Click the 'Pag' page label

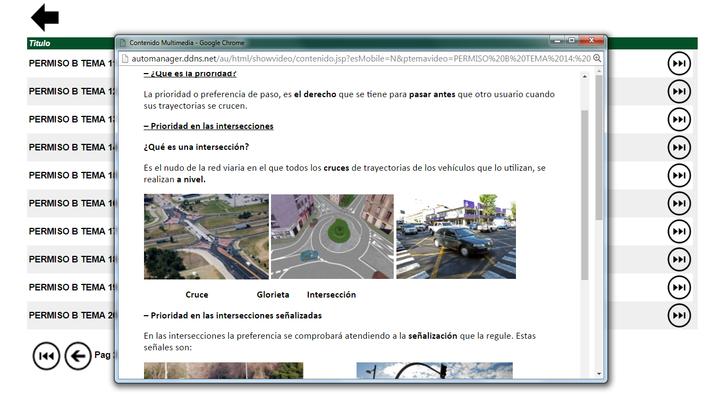[x=102, y=355]
